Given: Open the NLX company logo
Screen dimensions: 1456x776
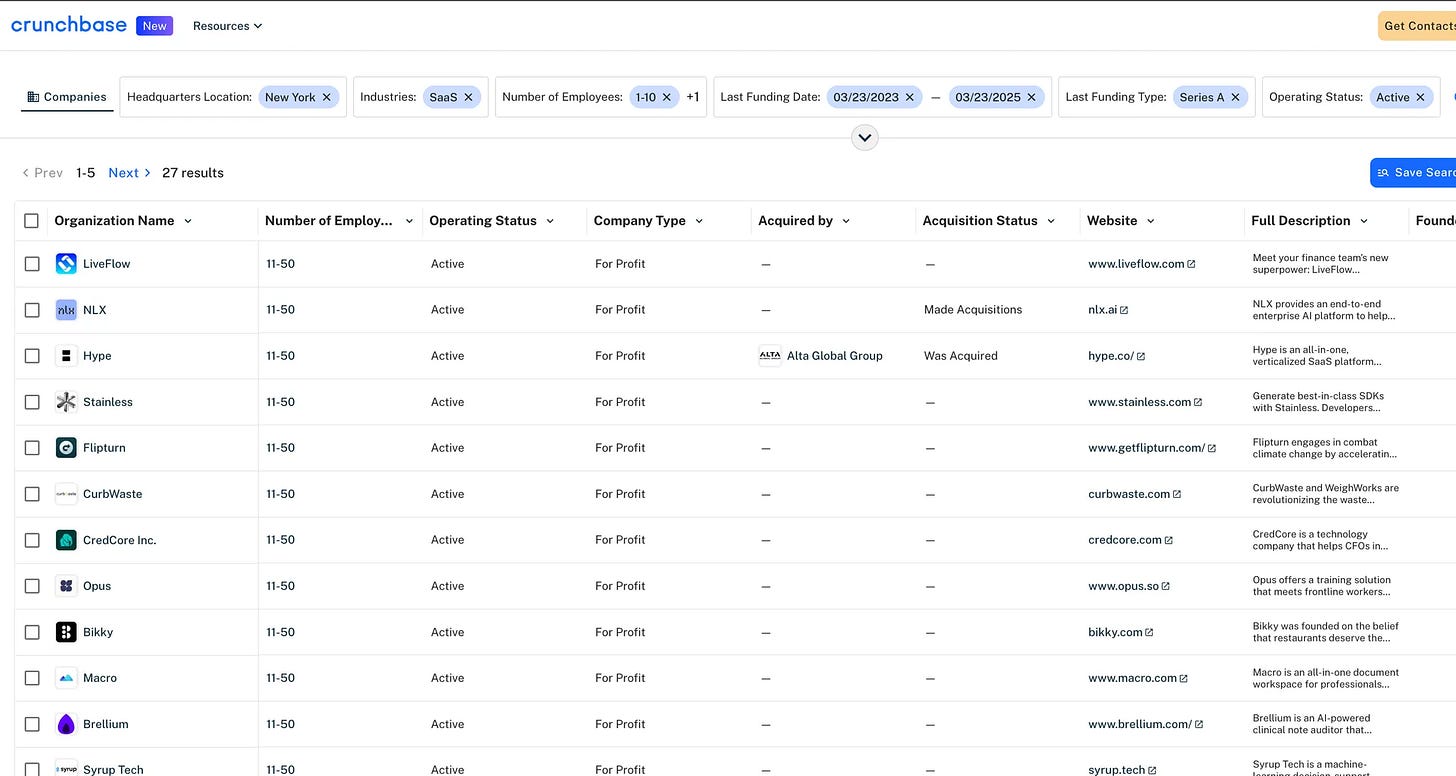Looking at the screenshot, I should pyautogui.click(x=66, y=310).
